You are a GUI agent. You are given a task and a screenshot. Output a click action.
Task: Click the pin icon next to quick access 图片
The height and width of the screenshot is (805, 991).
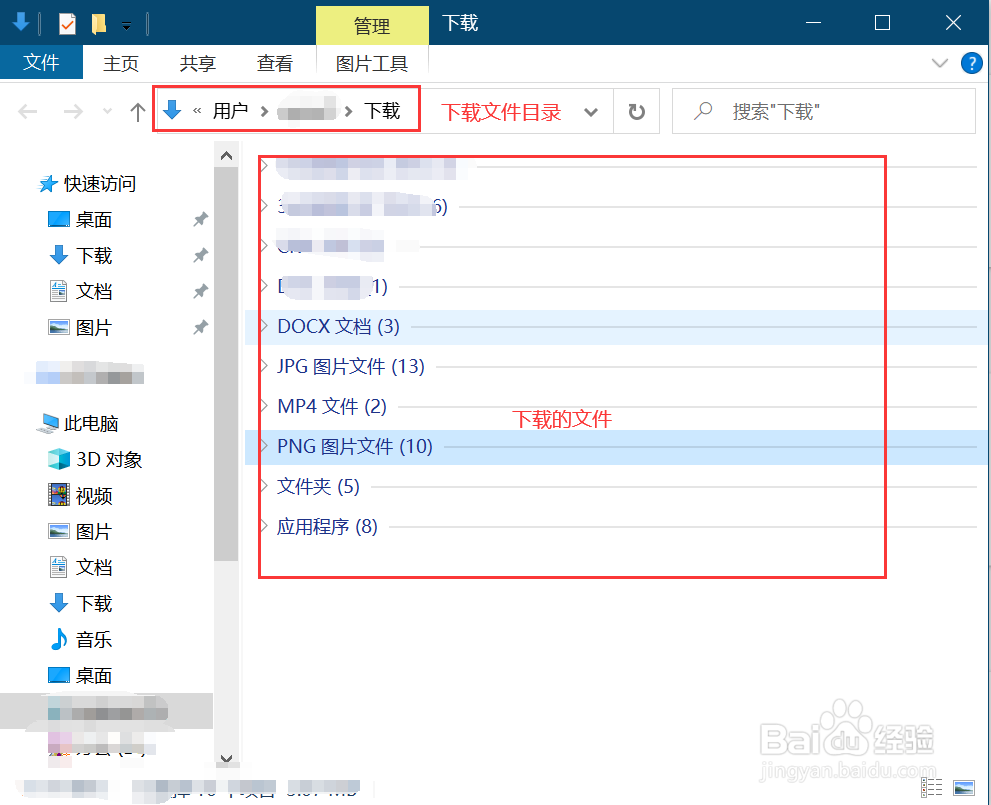(200, 327)
